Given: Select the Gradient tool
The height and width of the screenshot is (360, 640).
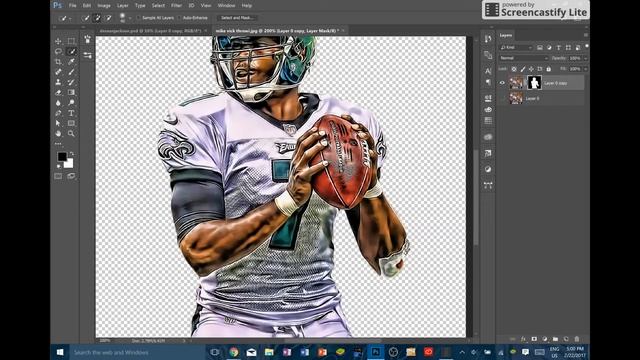Looking at the screenshot, I should (71, 92).
